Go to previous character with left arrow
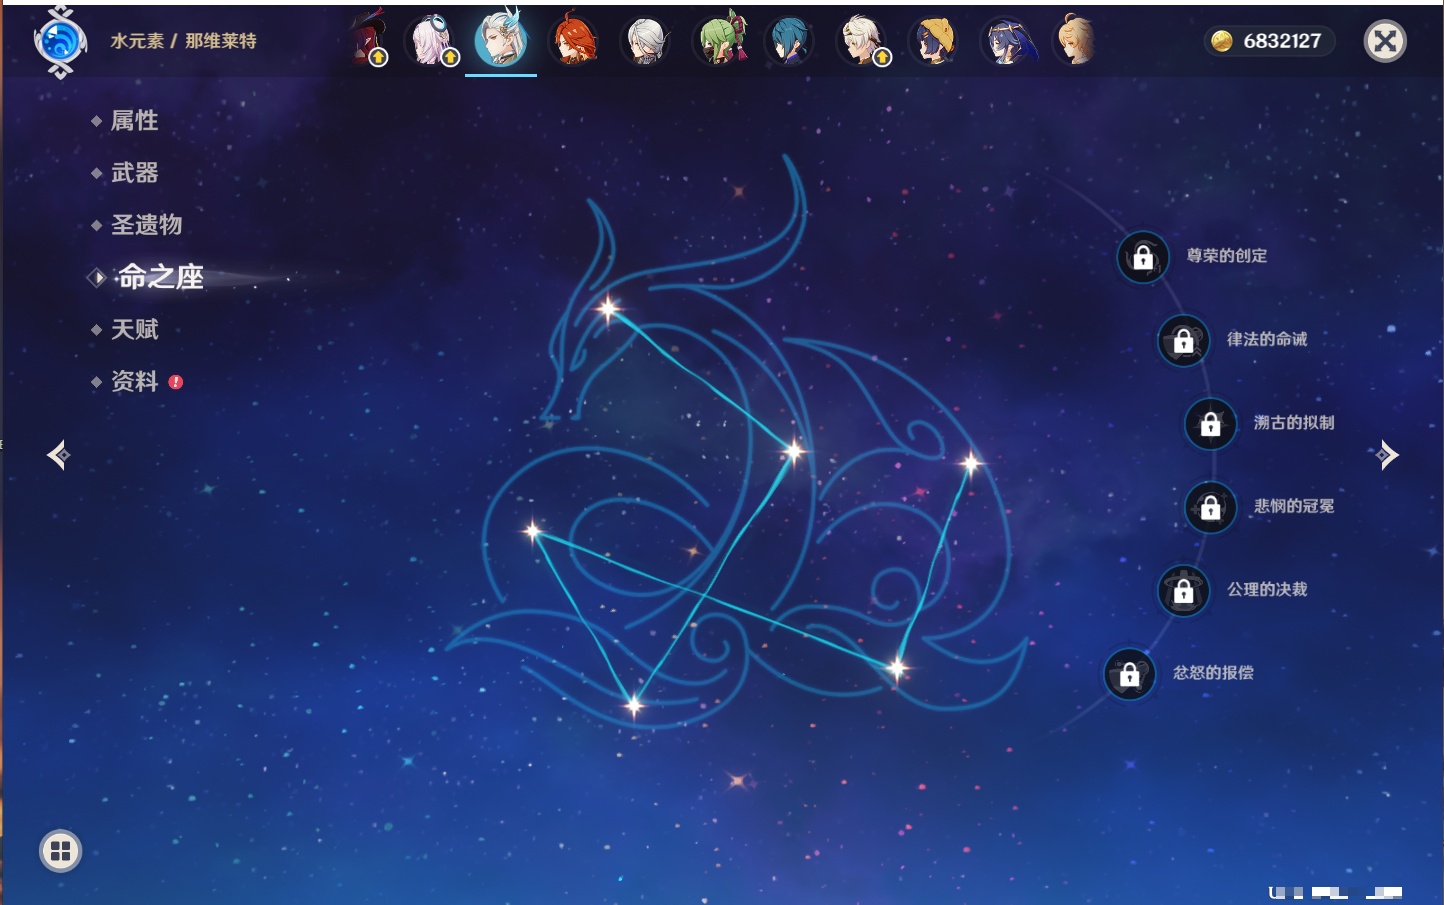 coord(58,455)
